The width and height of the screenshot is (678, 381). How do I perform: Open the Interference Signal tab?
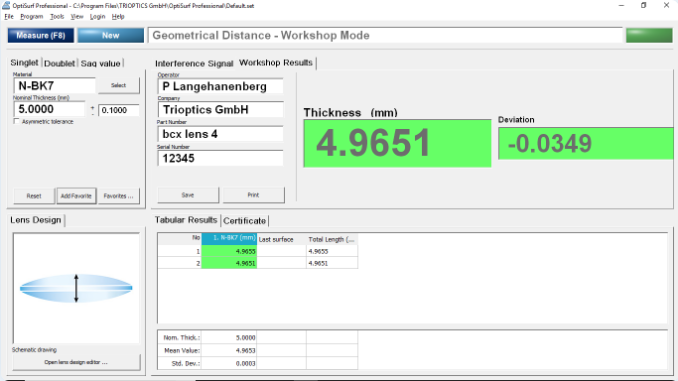[x=194, y=63]
